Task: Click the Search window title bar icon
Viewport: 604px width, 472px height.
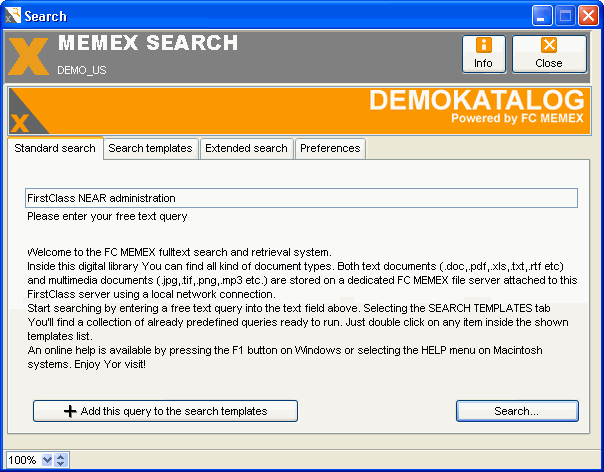Action: tap(13, 15)
